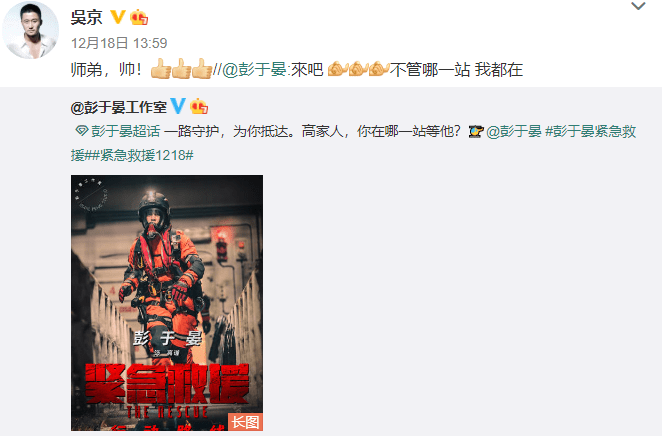Click the membership crown badge beside 吴京

pos(139,18)
